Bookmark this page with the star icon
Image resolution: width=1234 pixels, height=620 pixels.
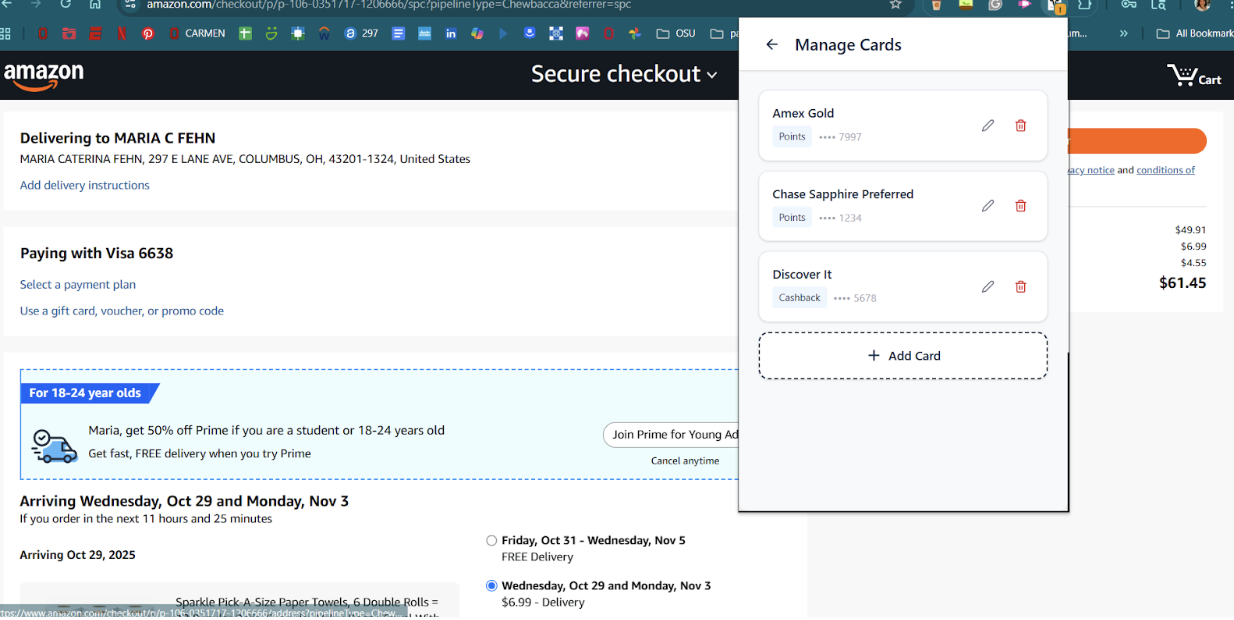(x=895, y=5)
